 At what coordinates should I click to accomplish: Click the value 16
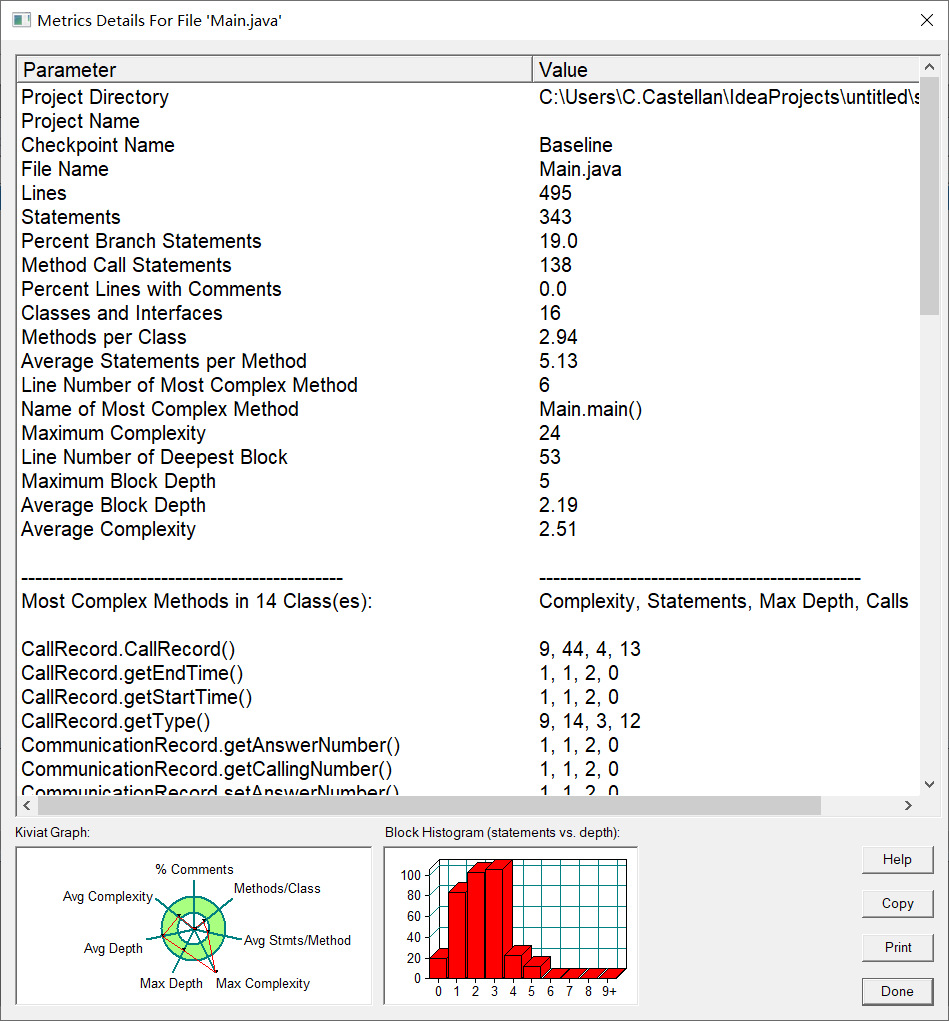[550, 313]
